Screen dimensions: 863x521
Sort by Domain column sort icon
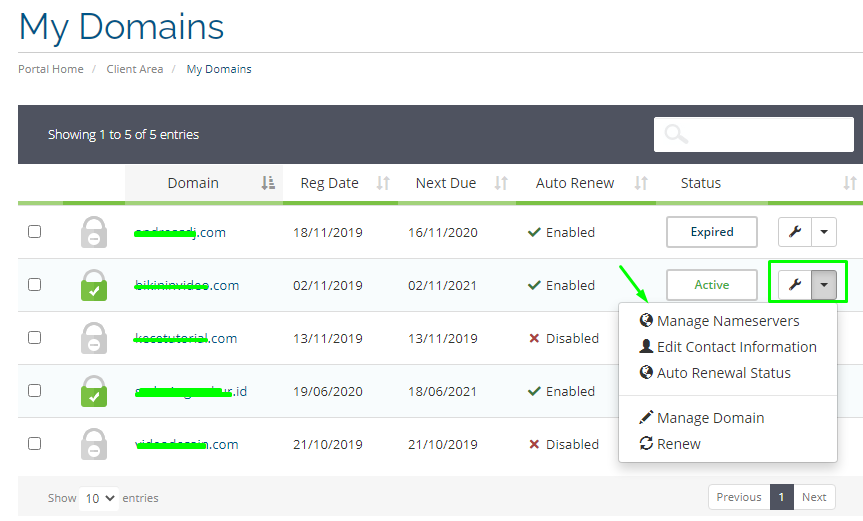point(268,183)
